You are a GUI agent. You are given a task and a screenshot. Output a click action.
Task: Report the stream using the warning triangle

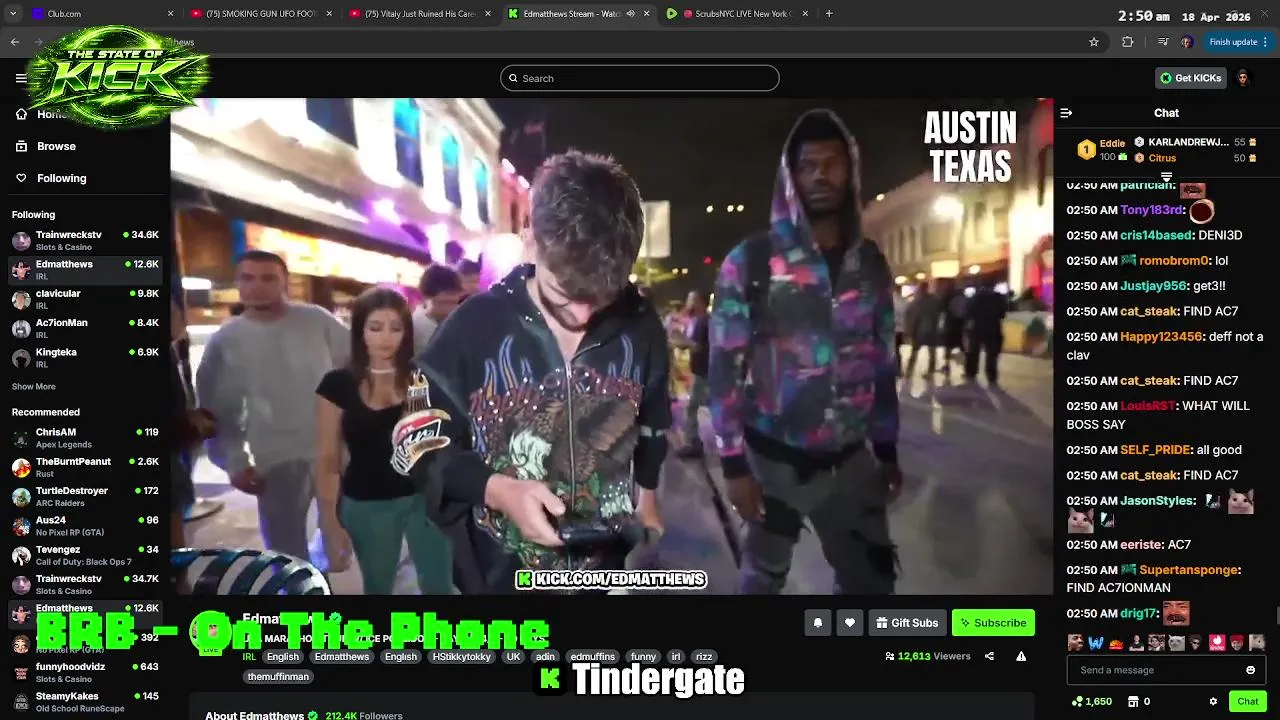point(1021,657)
